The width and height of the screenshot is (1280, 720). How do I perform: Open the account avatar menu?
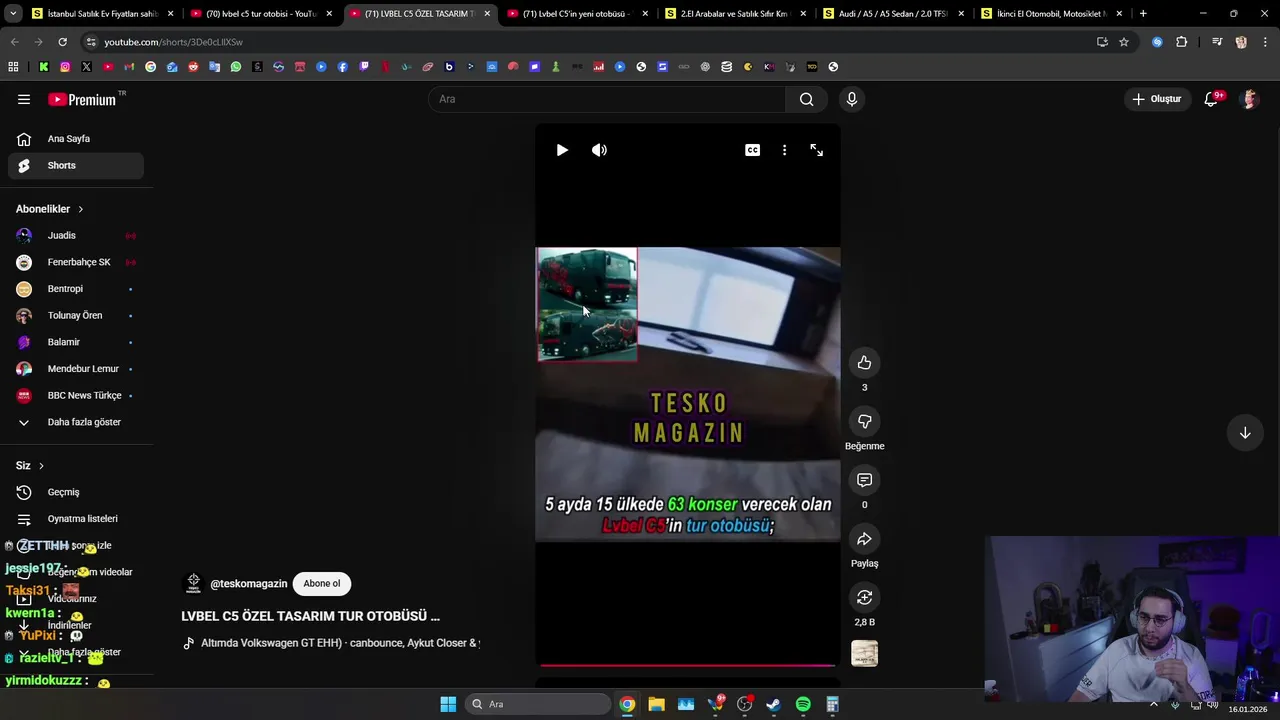(1249, 99)
